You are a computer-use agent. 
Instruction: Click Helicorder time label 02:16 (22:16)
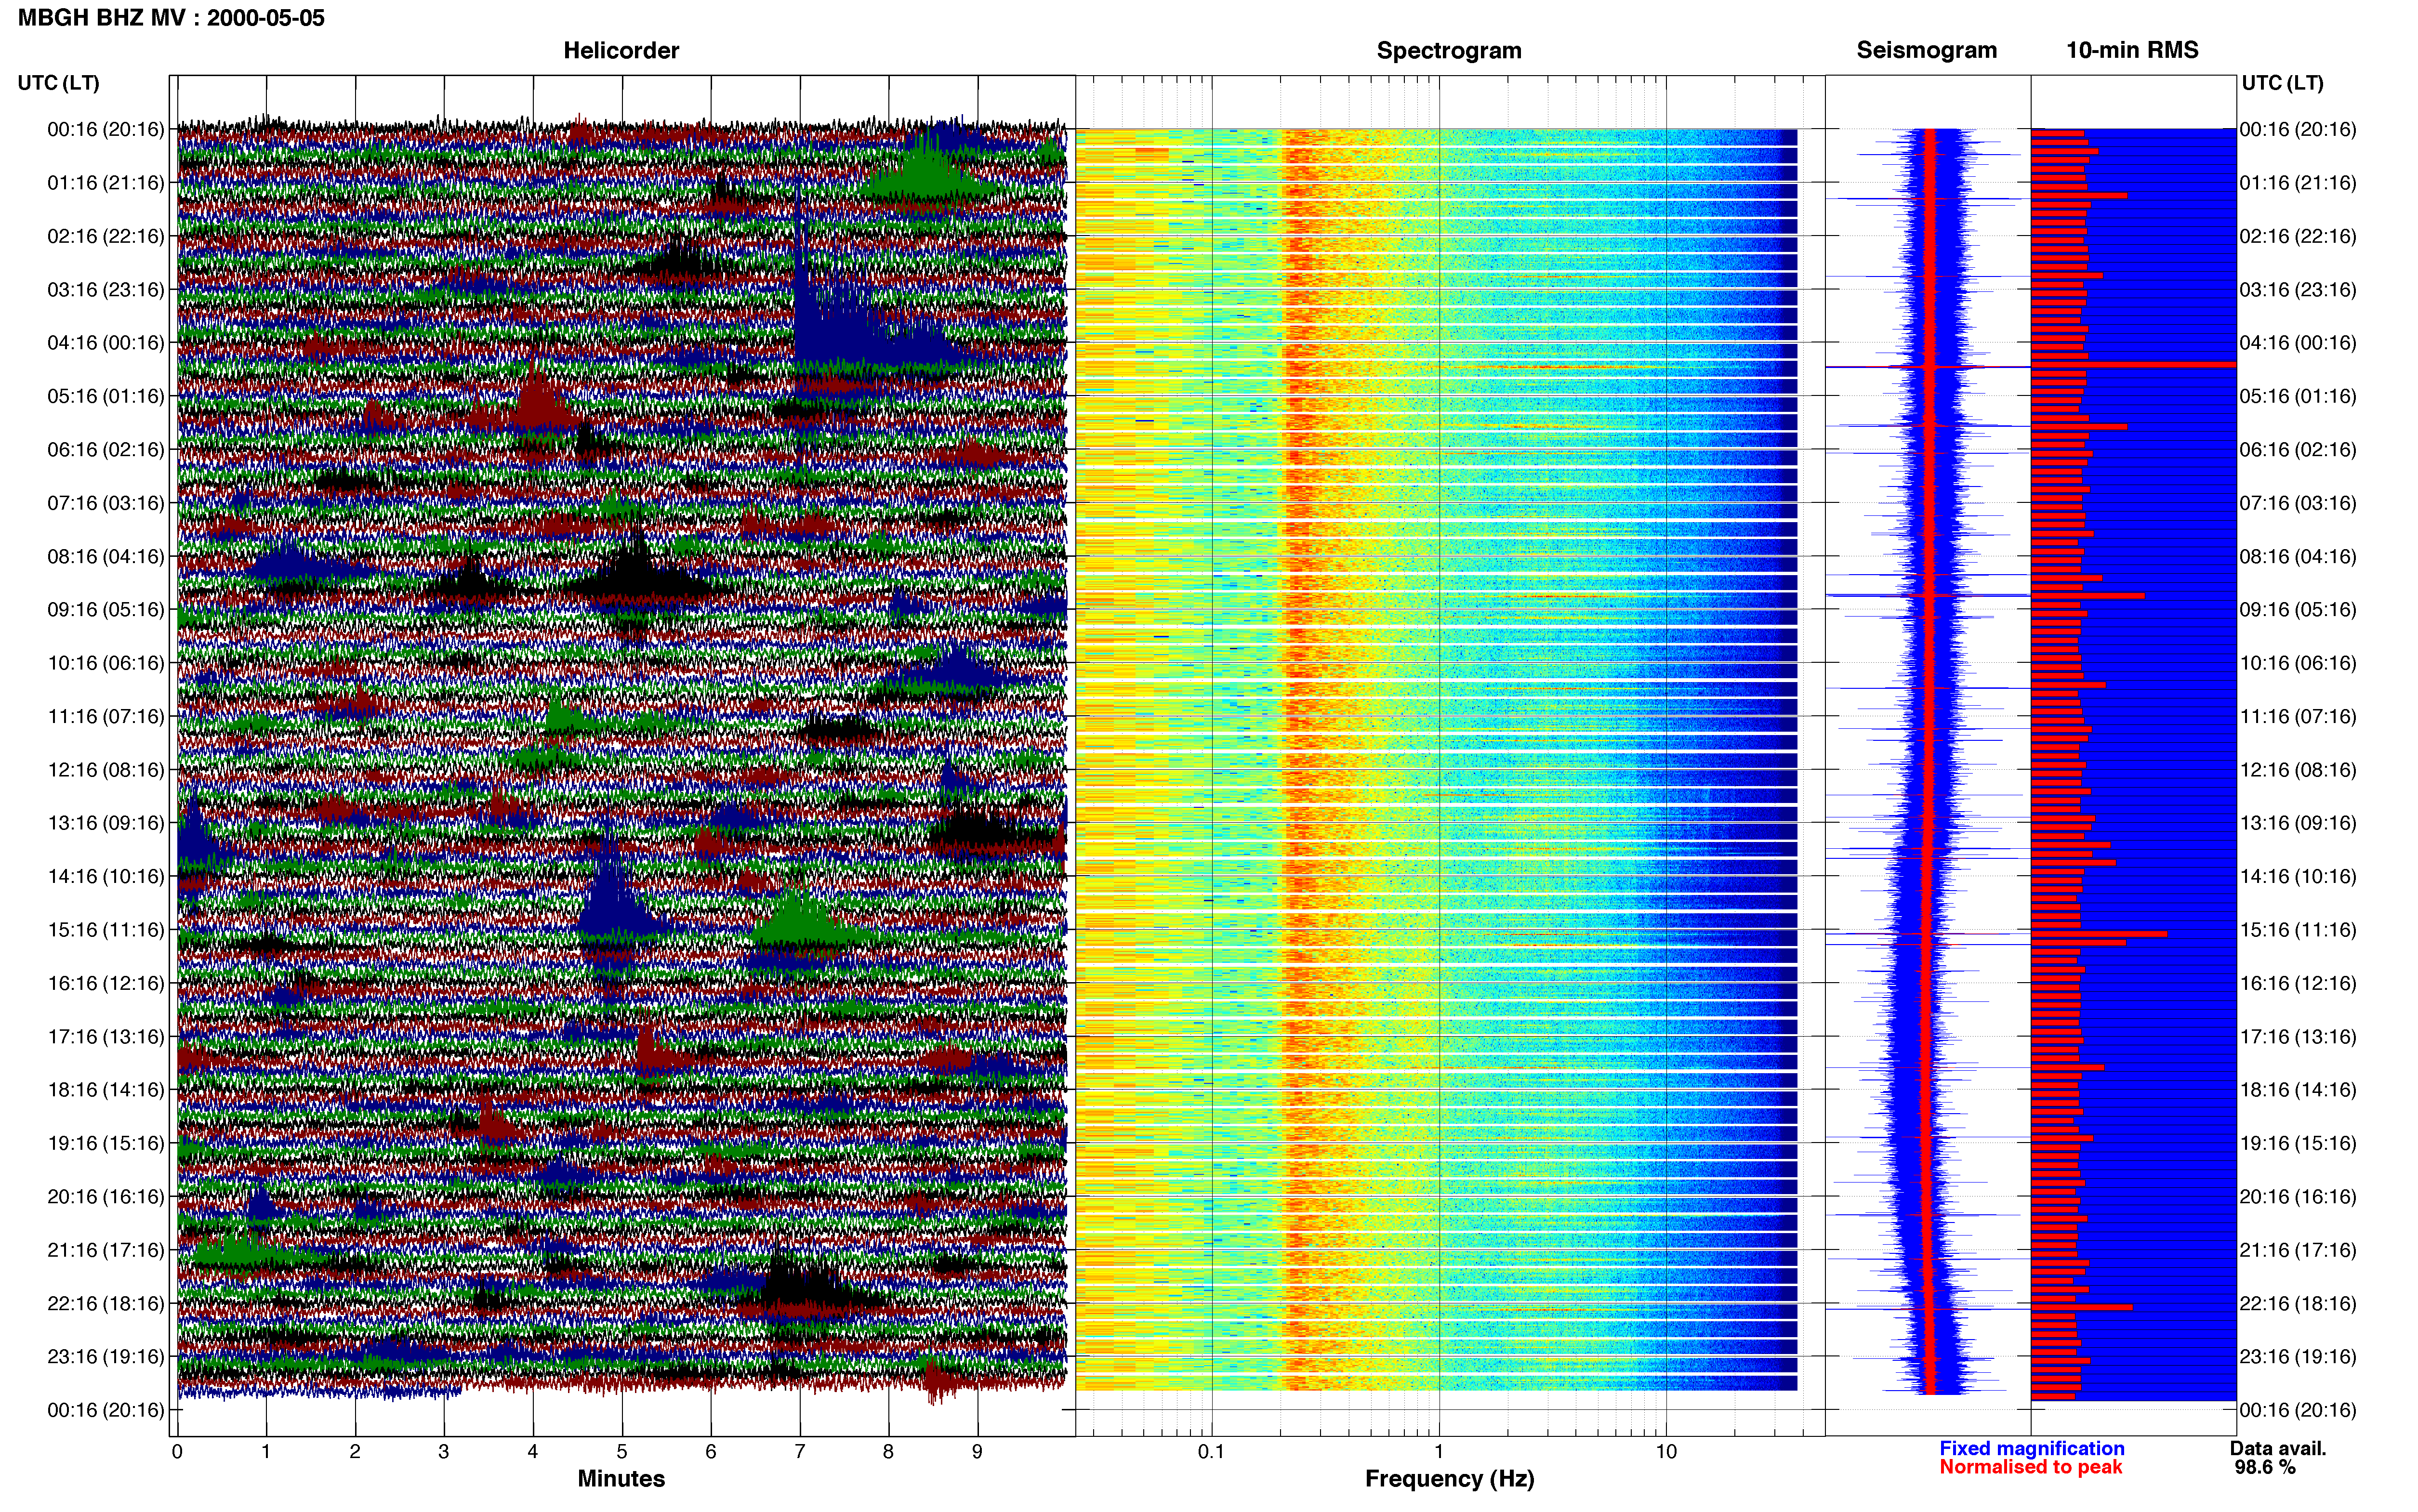click(105, 236)
